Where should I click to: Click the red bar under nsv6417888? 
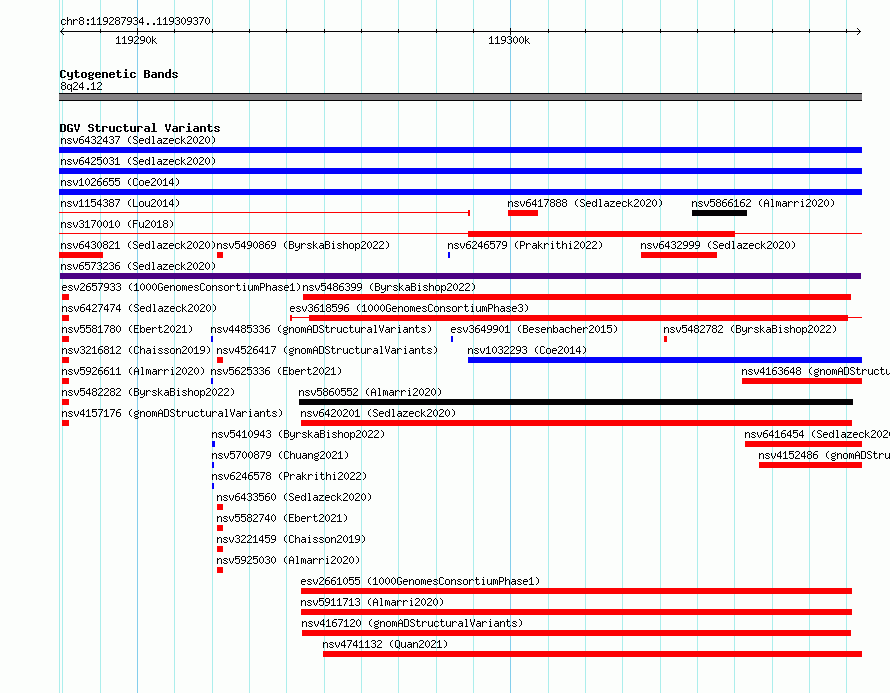click(523, 213)
